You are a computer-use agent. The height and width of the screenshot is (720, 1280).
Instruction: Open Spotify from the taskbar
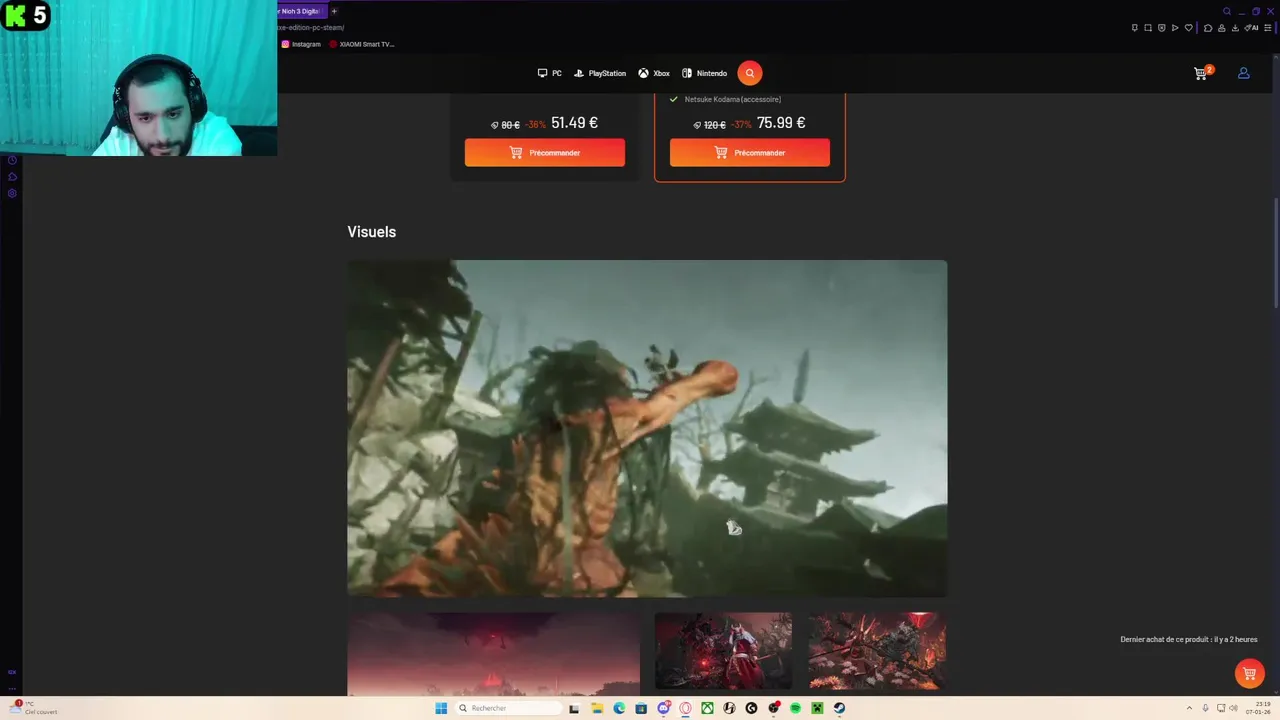pyautogui.click(x=796, y=708)
